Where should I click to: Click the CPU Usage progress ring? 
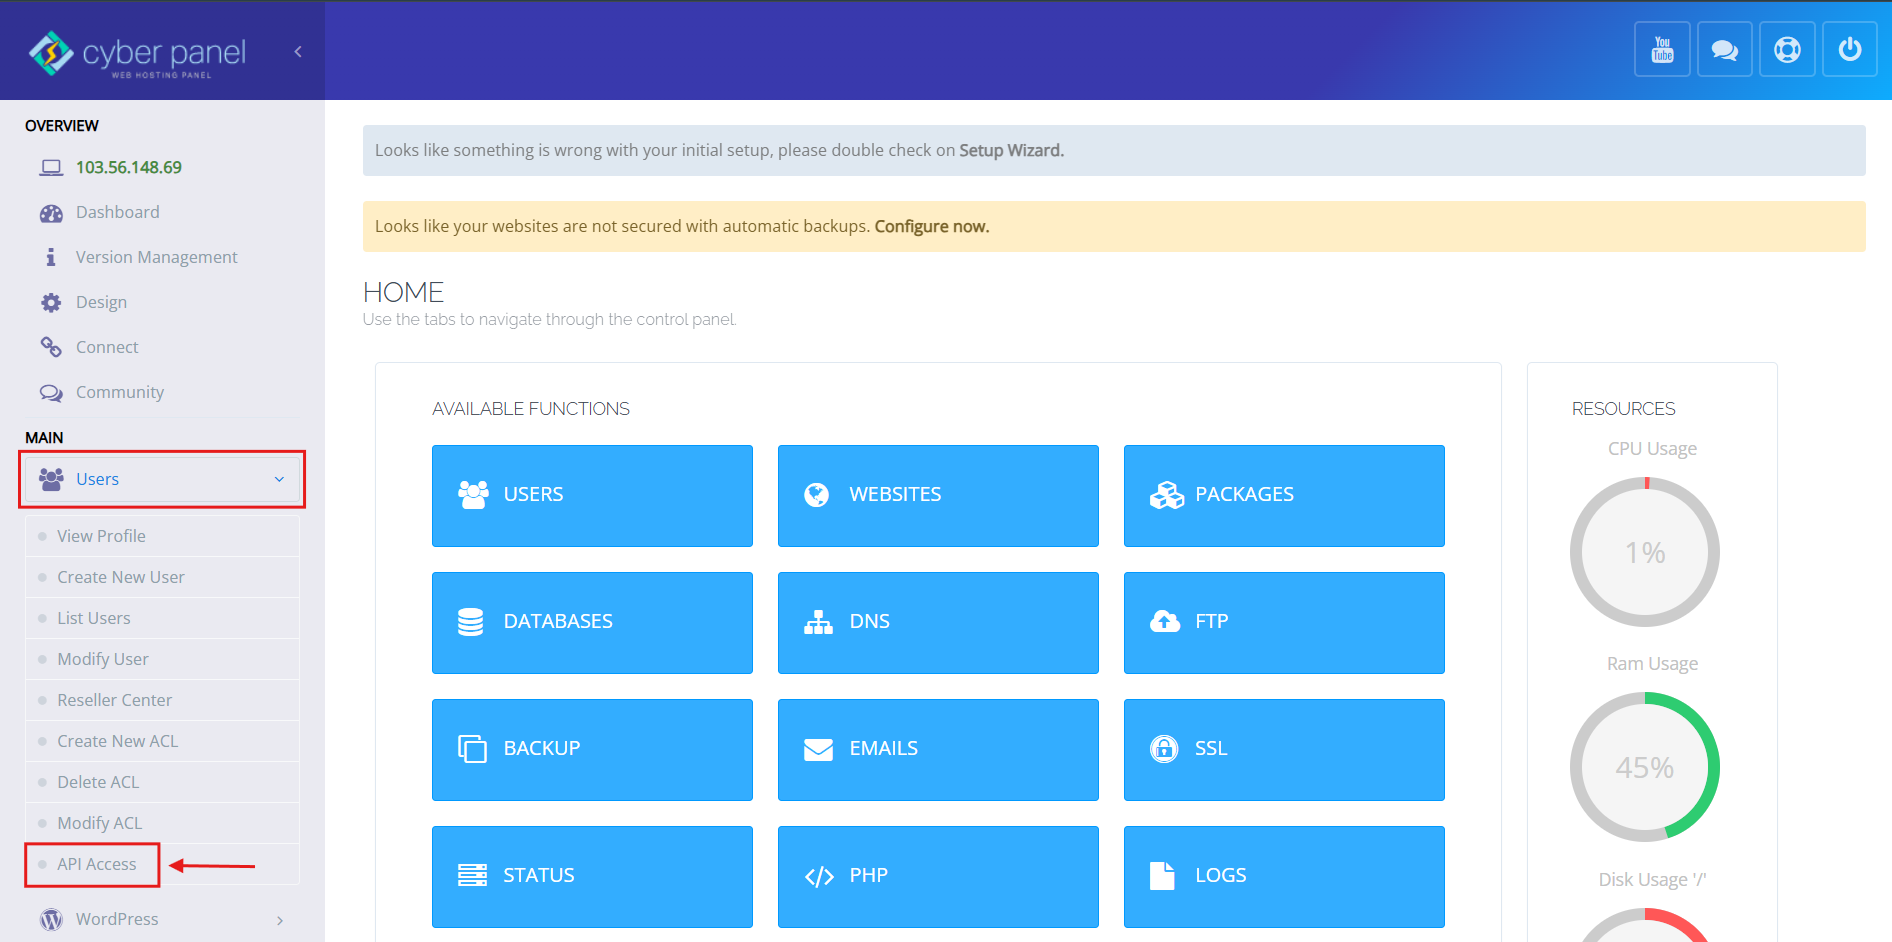coord(1645,552)
